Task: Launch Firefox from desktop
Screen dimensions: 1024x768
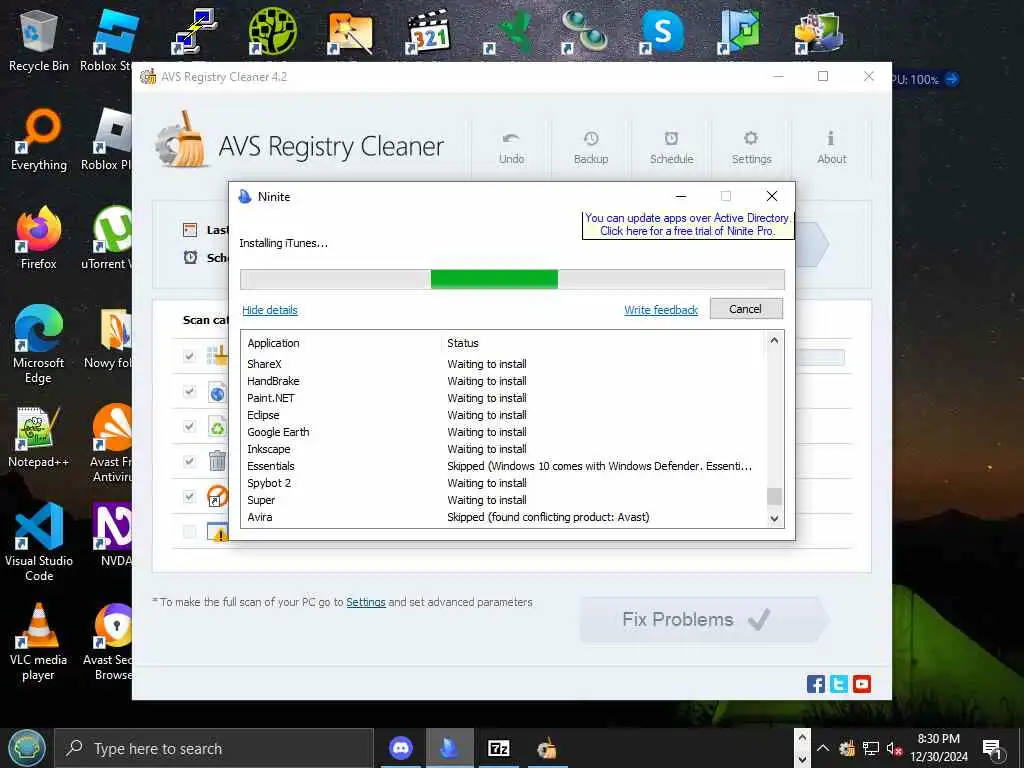Action: coord(39,238)
